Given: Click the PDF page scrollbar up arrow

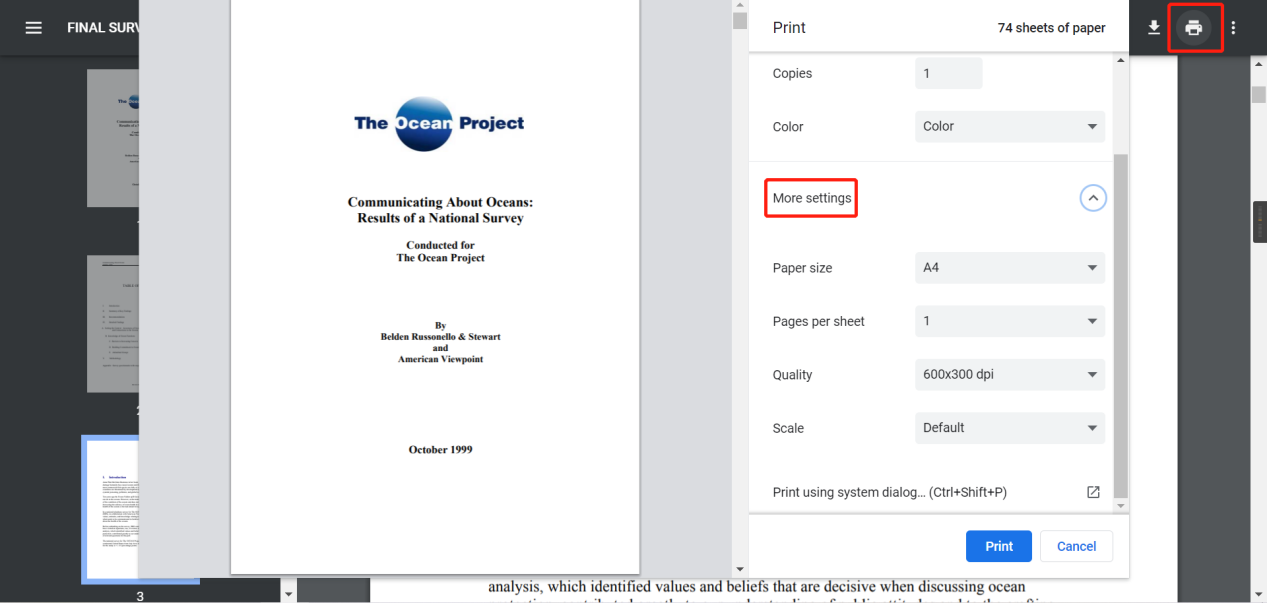Looking at the screenshot, I should tap(1259, 65).
